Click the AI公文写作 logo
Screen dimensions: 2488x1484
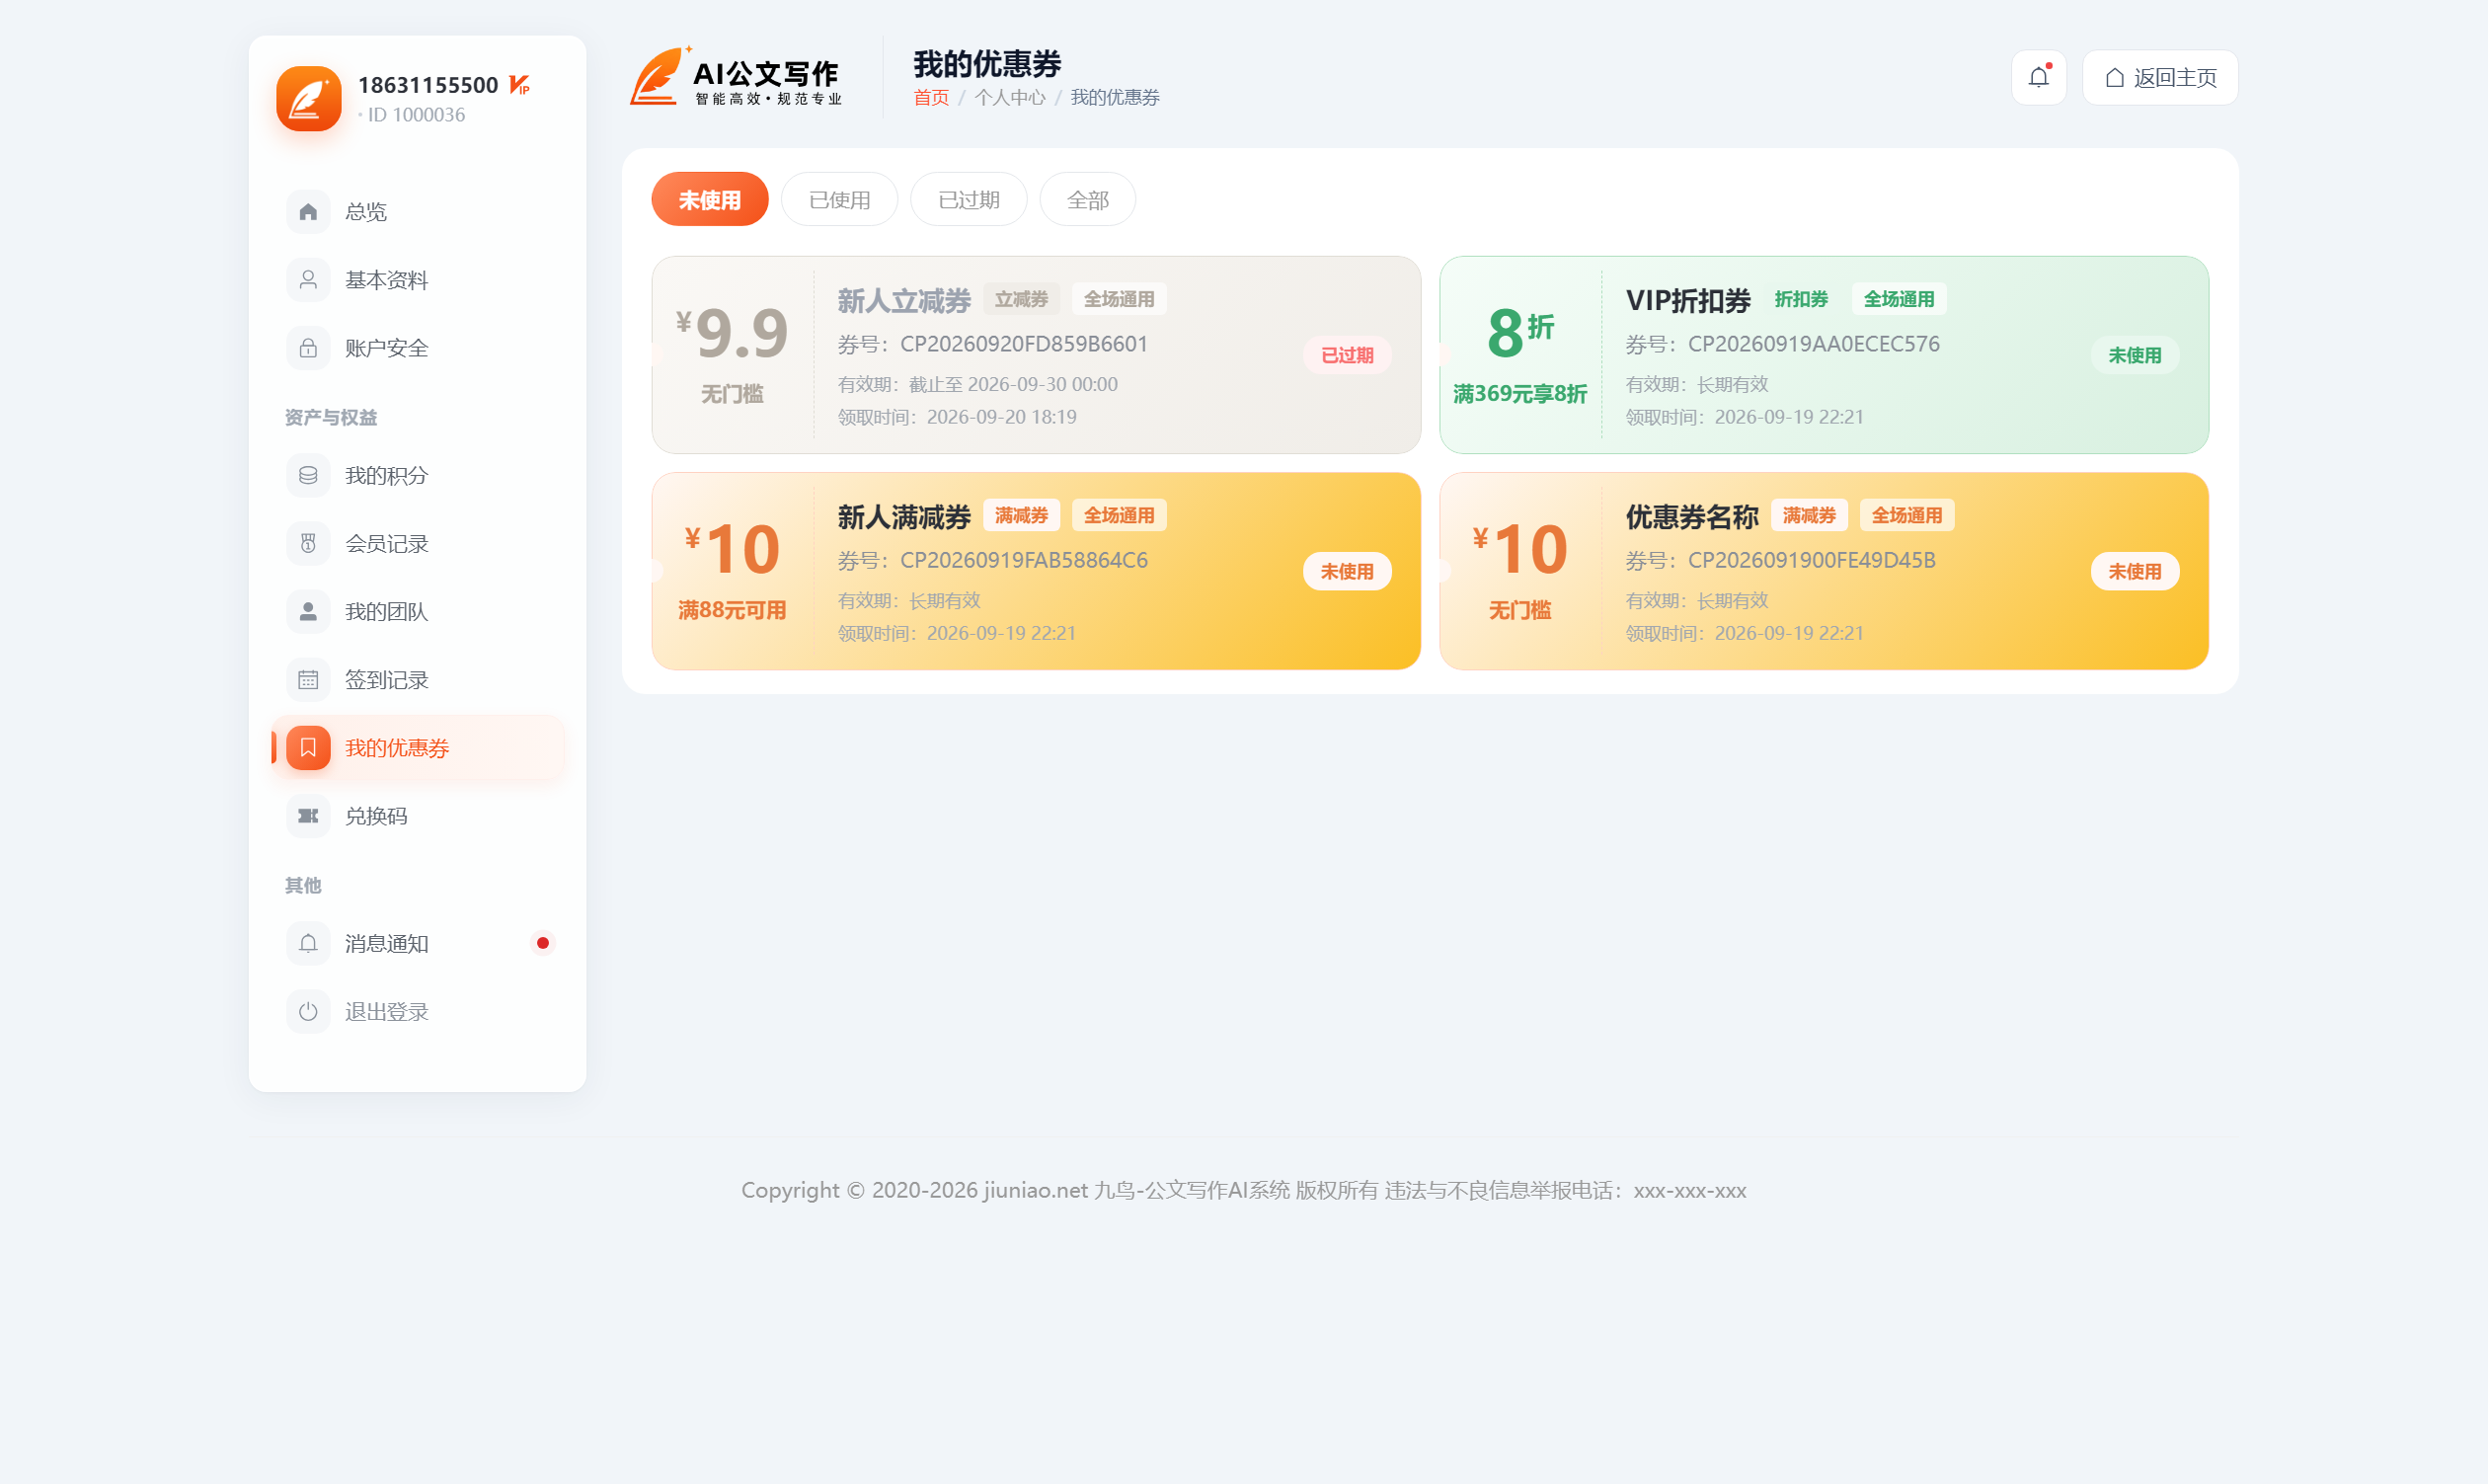[736, 77]
